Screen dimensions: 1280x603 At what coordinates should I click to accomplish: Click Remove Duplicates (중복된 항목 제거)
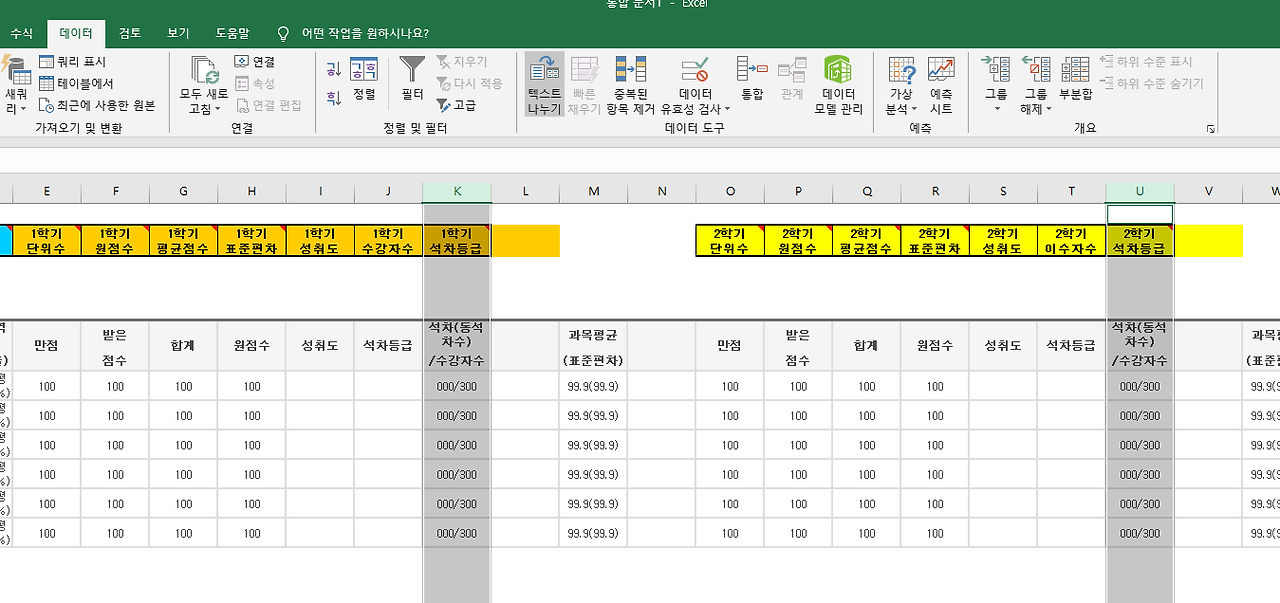tap(631, 85)
